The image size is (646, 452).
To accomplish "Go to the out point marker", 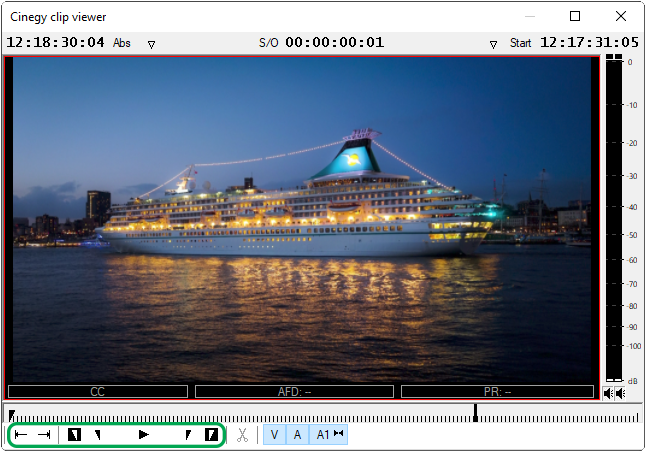I will point(187,435).
